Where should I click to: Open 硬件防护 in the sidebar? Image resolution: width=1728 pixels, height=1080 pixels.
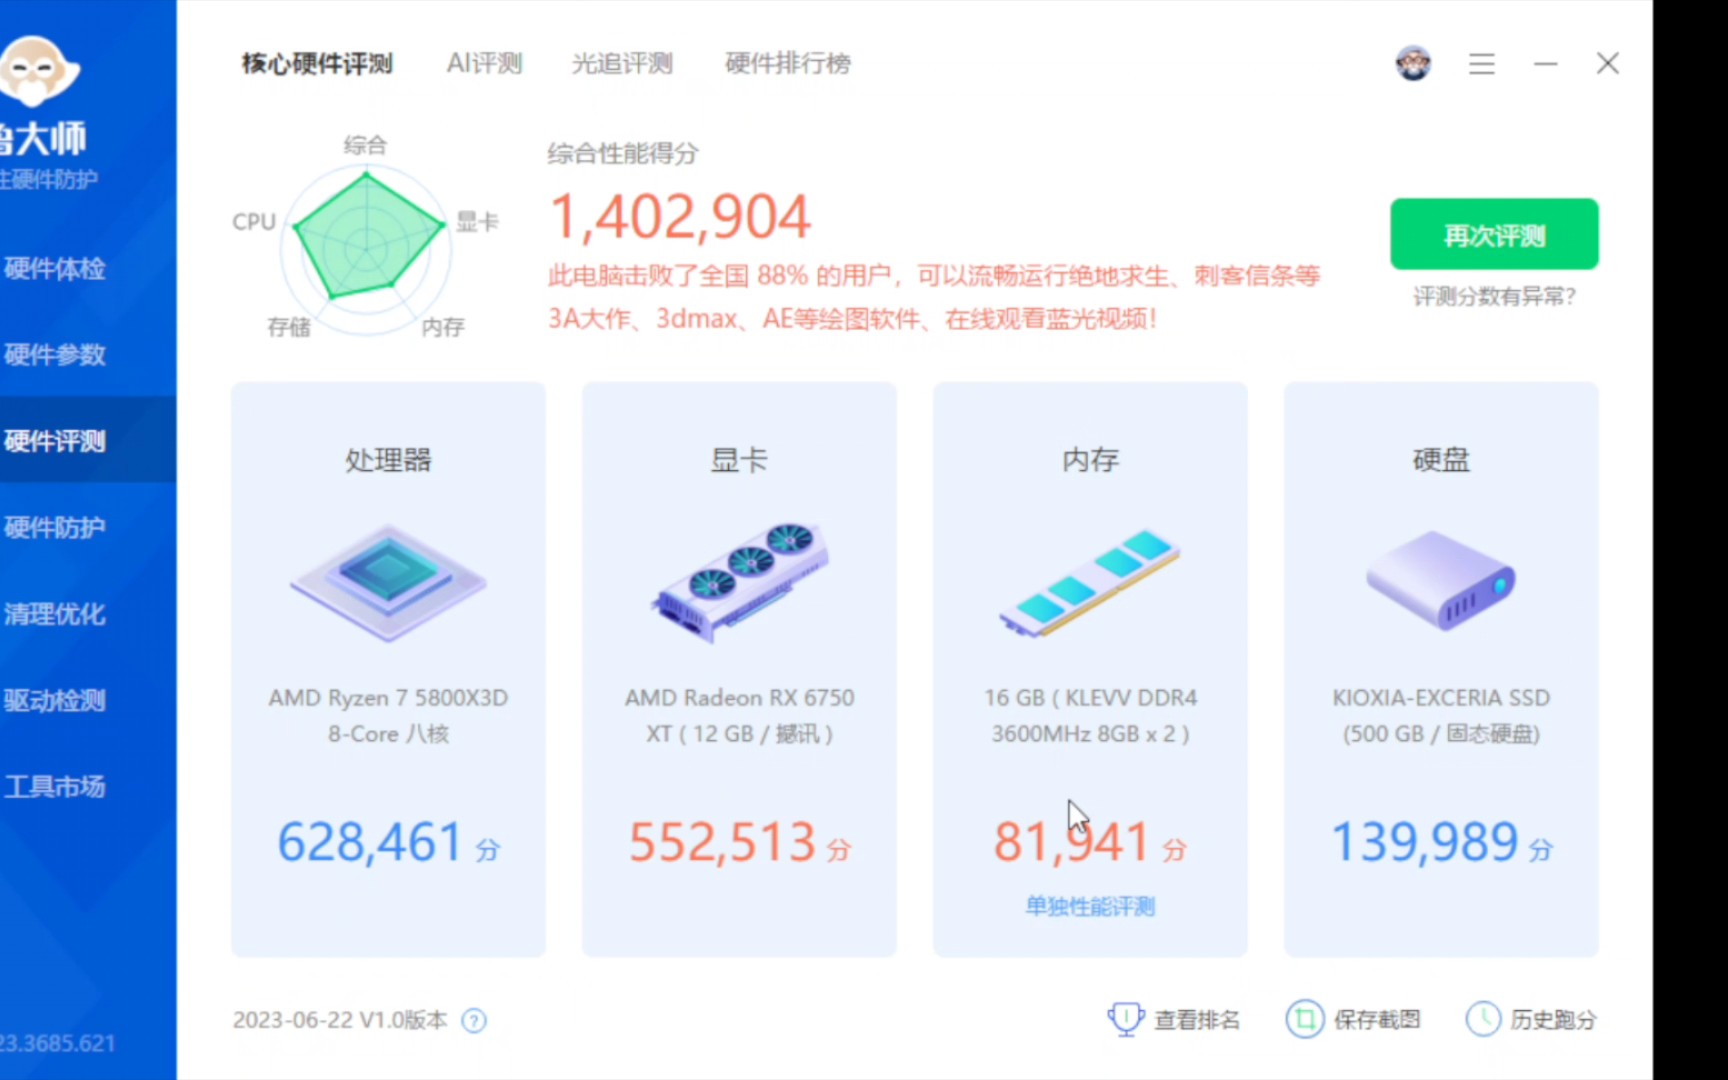click(55, 527)
